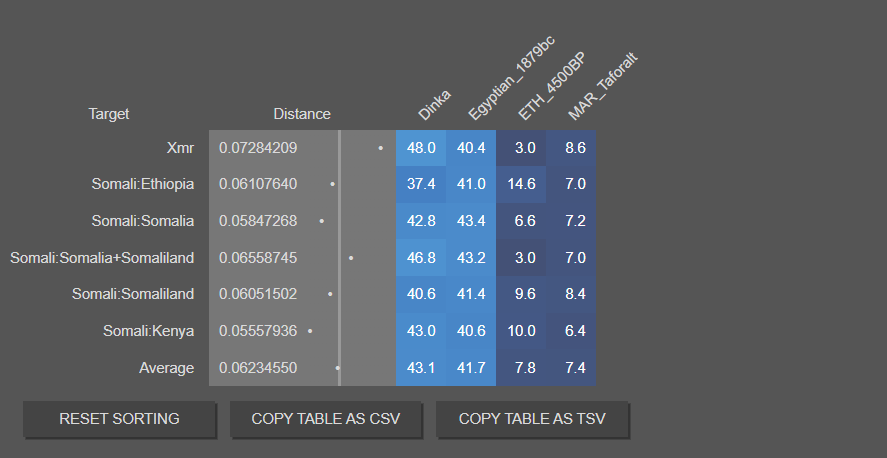Image resolution: width=887 pixels, height=458 pixels.
Task: Click the Target column header
Action: coord(109,114)
